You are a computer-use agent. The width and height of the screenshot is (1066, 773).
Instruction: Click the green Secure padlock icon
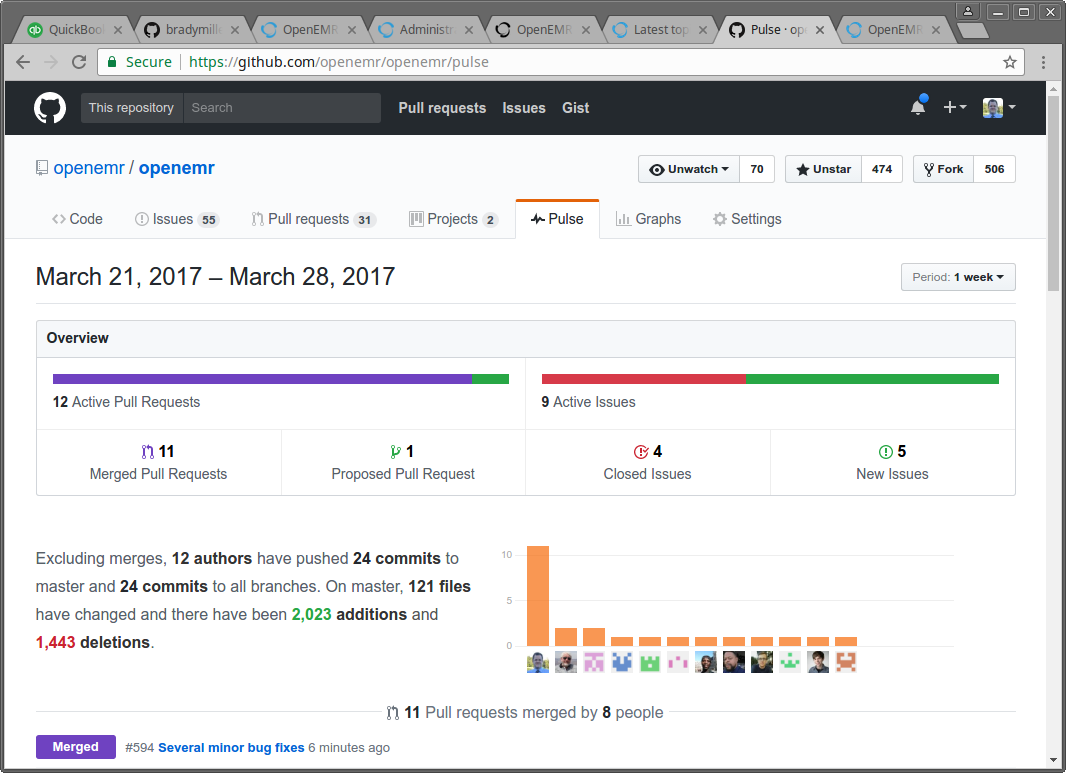pyautogui.click(x=111, y=62)
